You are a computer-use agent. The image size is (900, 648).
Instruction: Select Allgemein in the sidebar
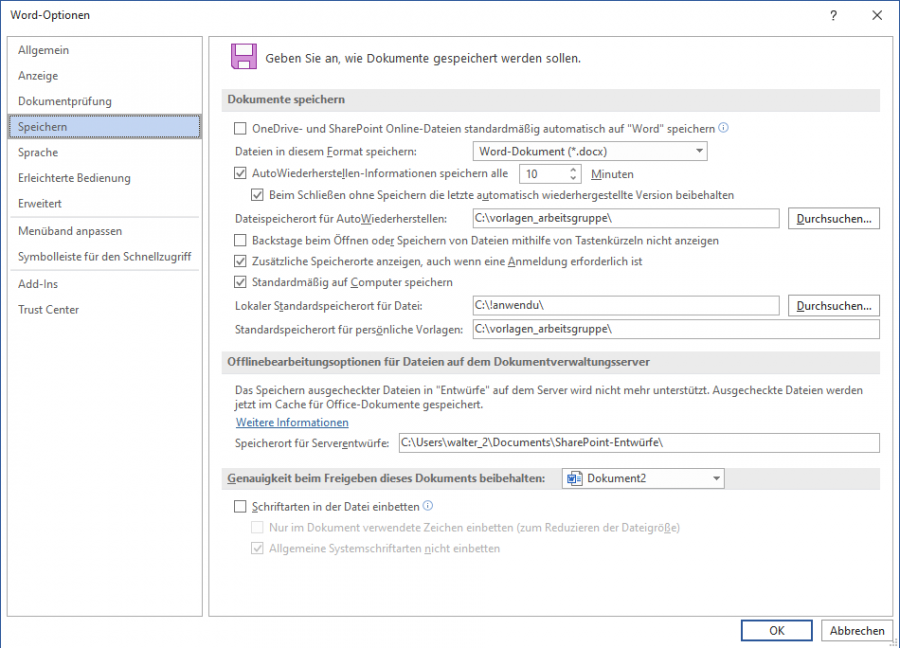click(44, 50)
